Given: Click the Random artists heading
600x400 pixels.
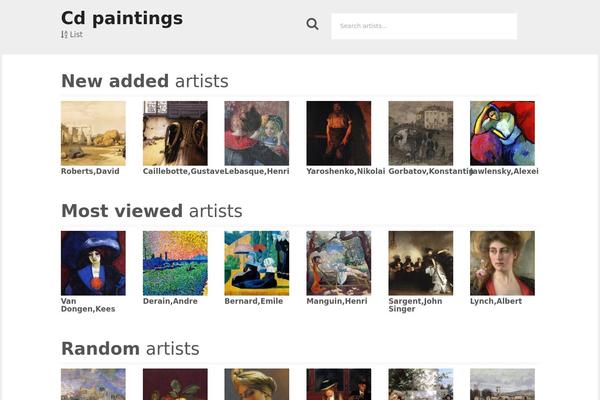Looking at the screenshot, I should [x=130, y=349].
